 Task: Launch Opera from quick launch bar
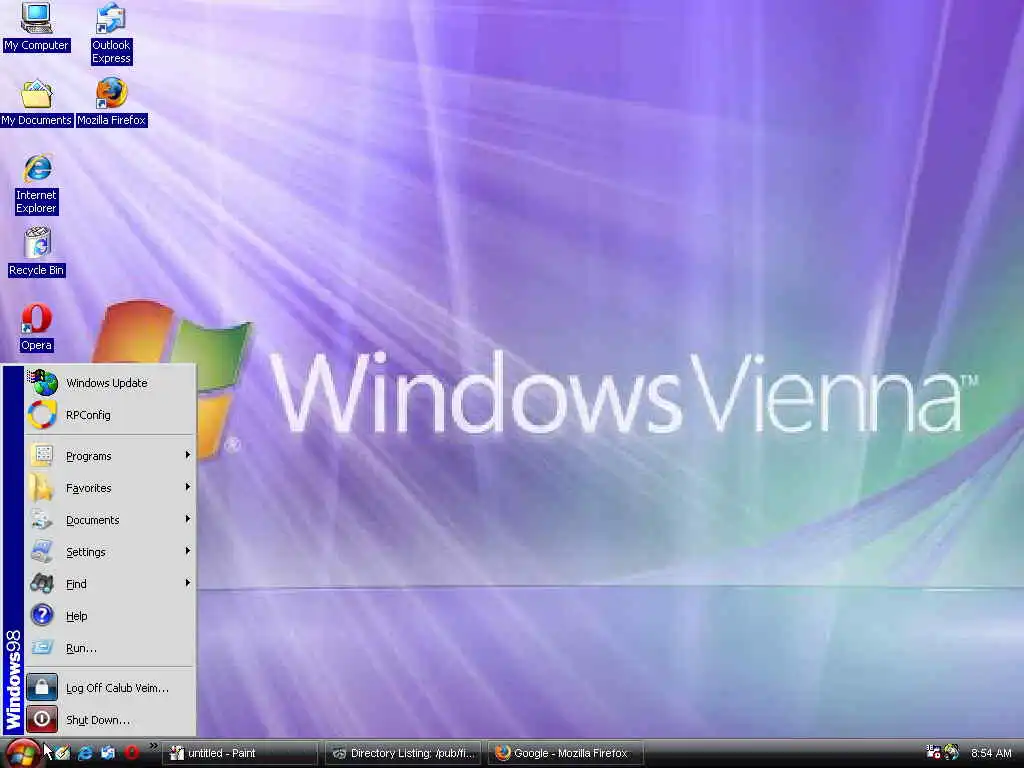point(131,753)
